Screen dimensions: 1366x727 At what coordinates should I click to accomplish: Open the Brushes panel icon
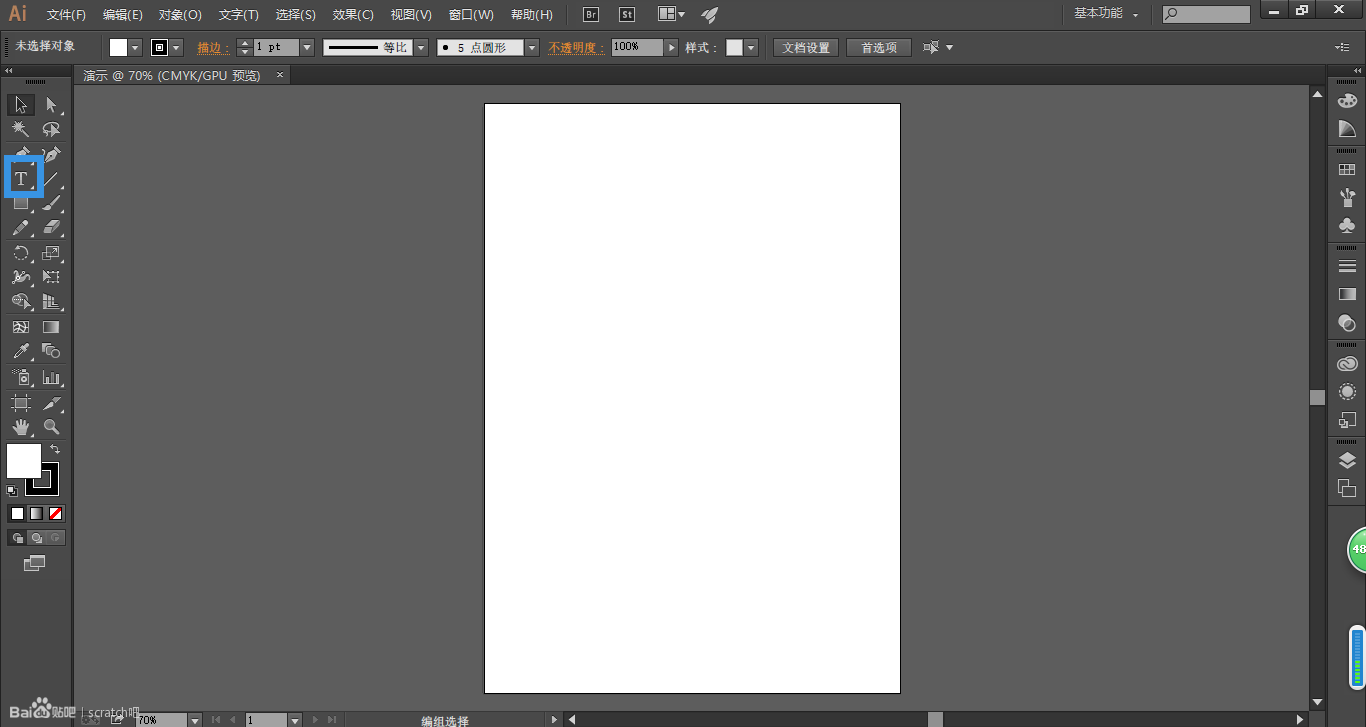[1347, 198]
